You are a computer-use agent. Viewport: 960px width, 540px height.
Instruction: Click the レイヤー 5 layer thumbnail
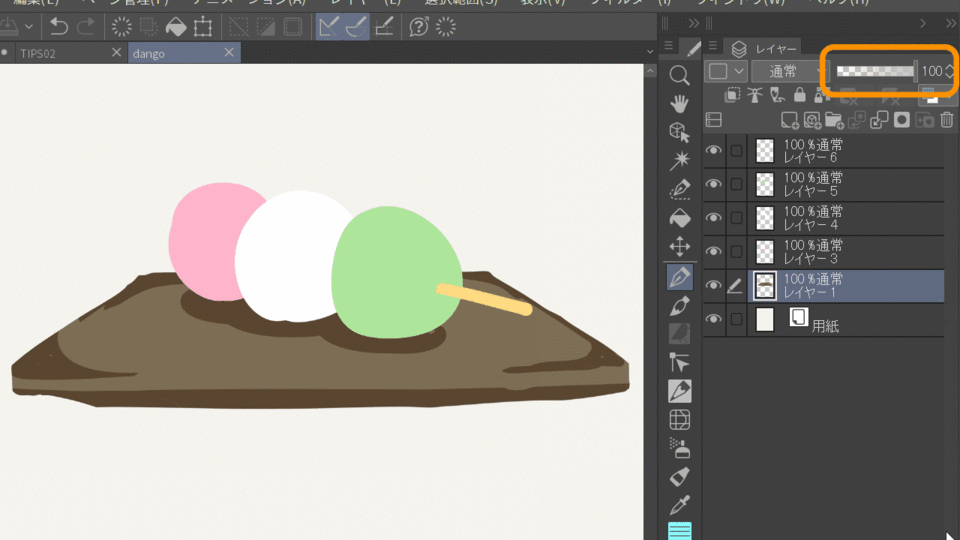tap(765, 185)
